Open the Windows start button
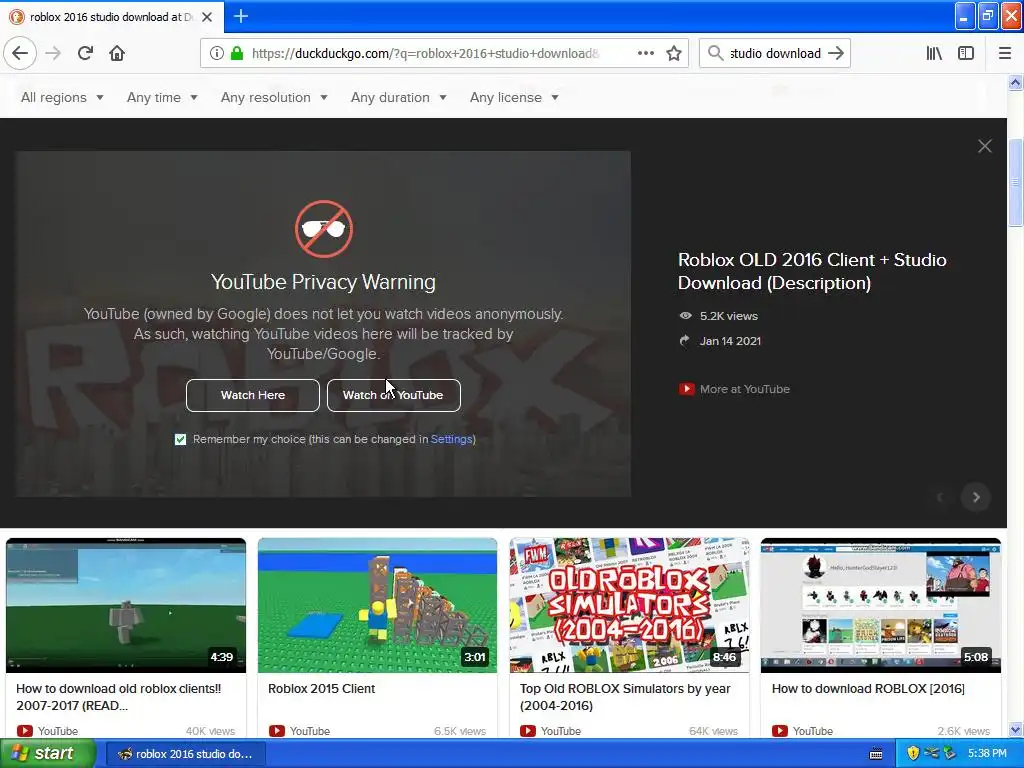This screenshot has width=1024, height=768. [x=46, y=754]
